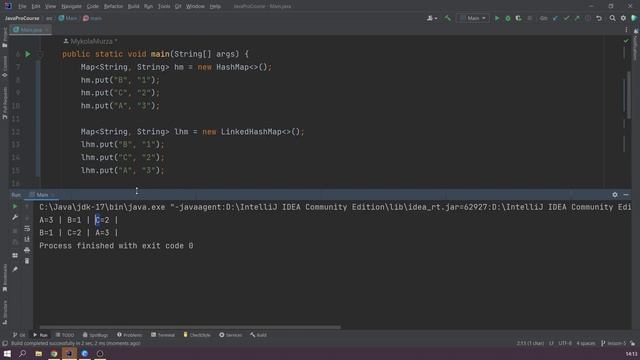Open the Problems tool window
Image resolution: width=640 pixels, height=360 pixels.
[129, 335]
